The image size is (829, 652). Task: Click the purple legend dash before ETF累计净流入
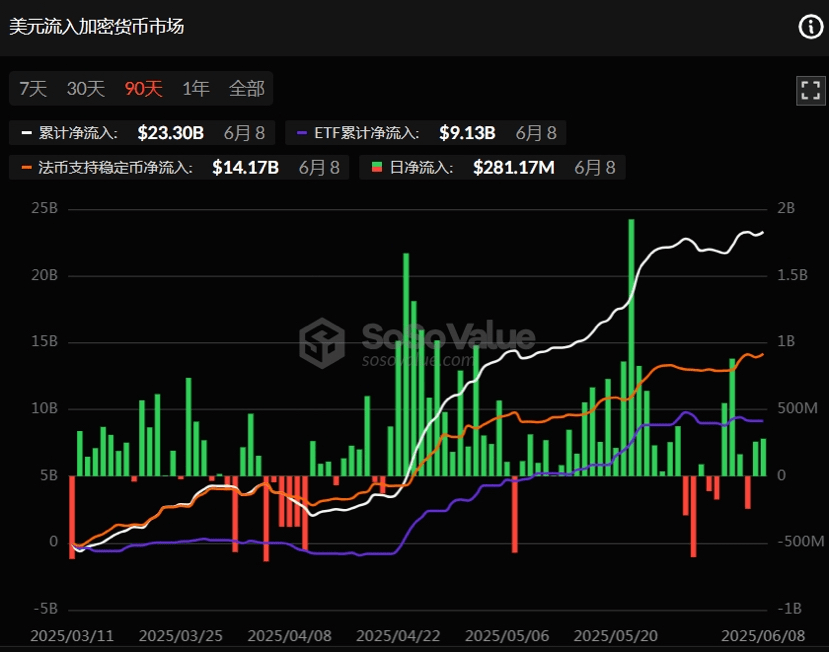[x=302, y=133]
